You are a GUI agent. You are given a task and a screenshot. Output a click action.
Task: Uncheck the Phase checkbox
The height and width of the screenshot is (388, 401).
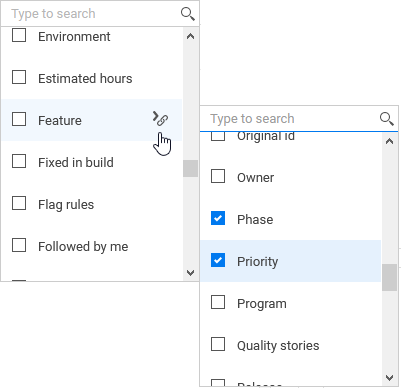pos(218,218)
